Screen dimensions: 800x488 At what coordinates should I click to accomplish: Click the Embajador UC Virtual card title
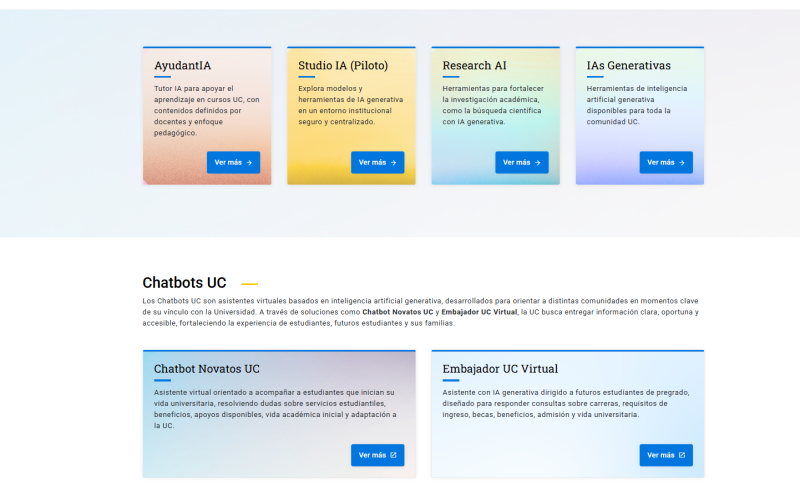pos(500,369)
